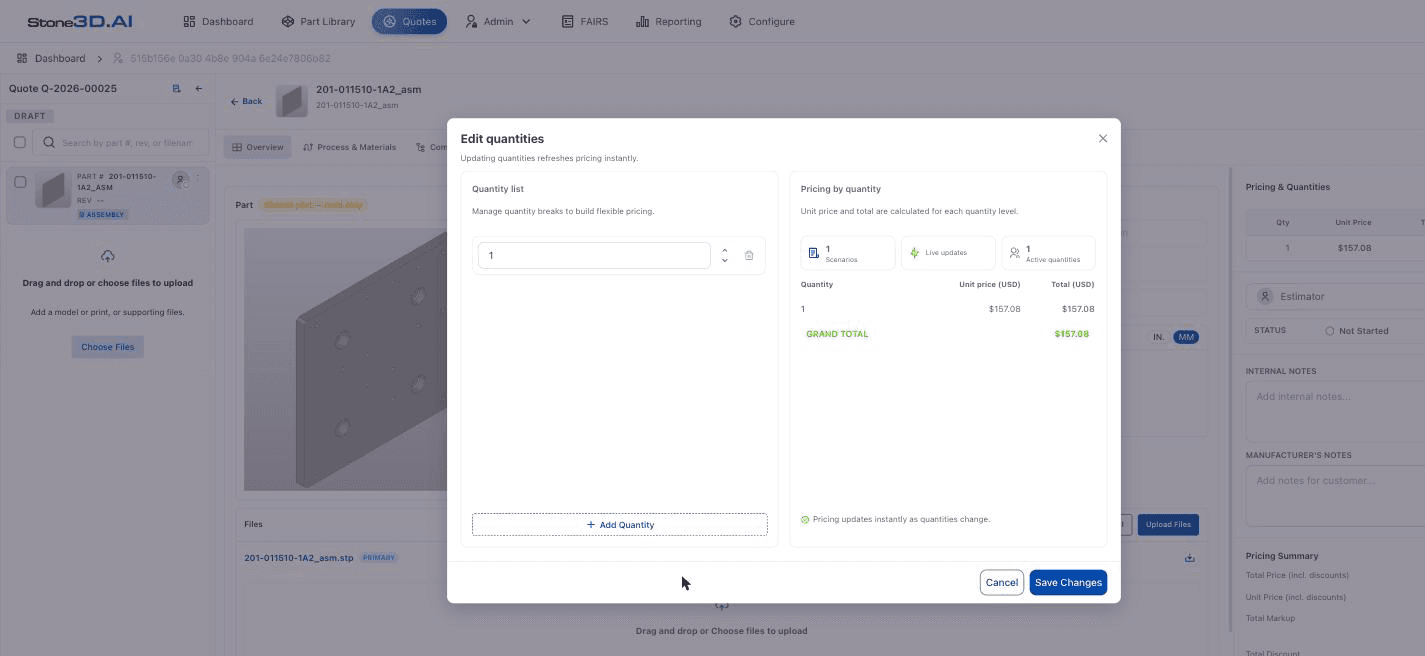Click the PRIMARY badge on file
This screenshot has width=1425, height=656.
378,558
